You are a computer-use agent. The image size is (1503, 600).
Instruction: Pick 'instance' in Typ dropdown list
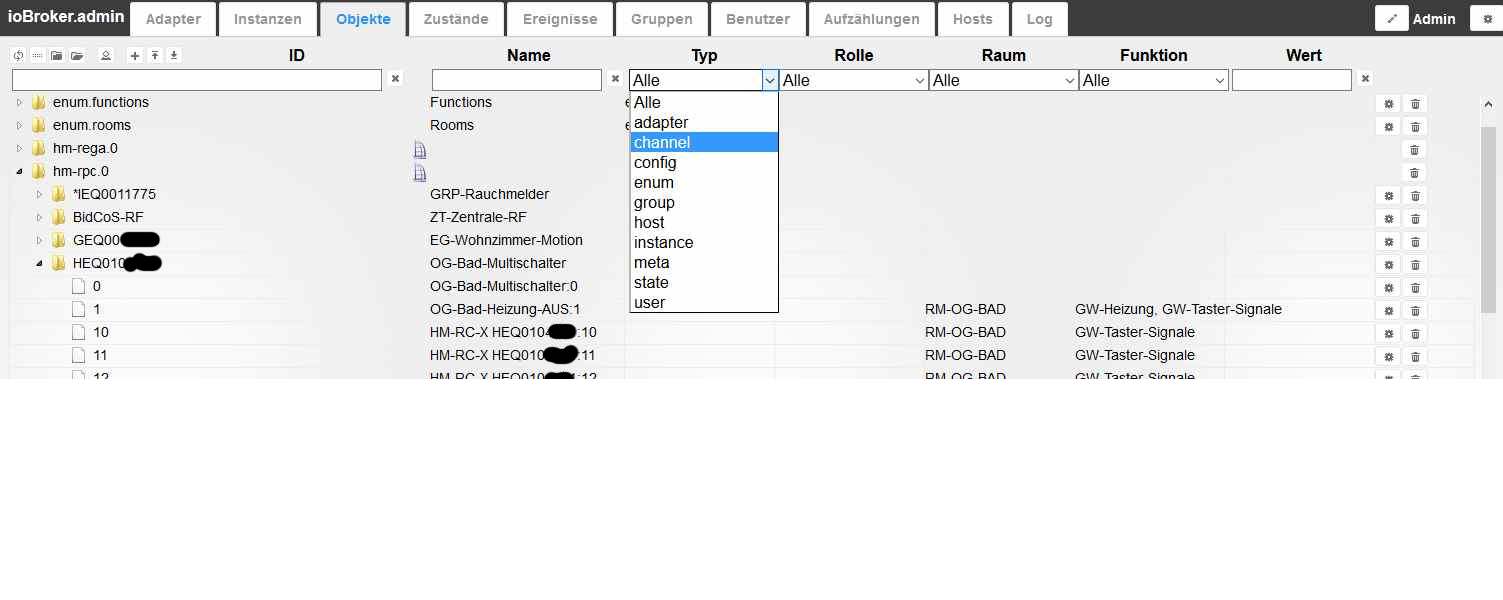tap(704, 242)
